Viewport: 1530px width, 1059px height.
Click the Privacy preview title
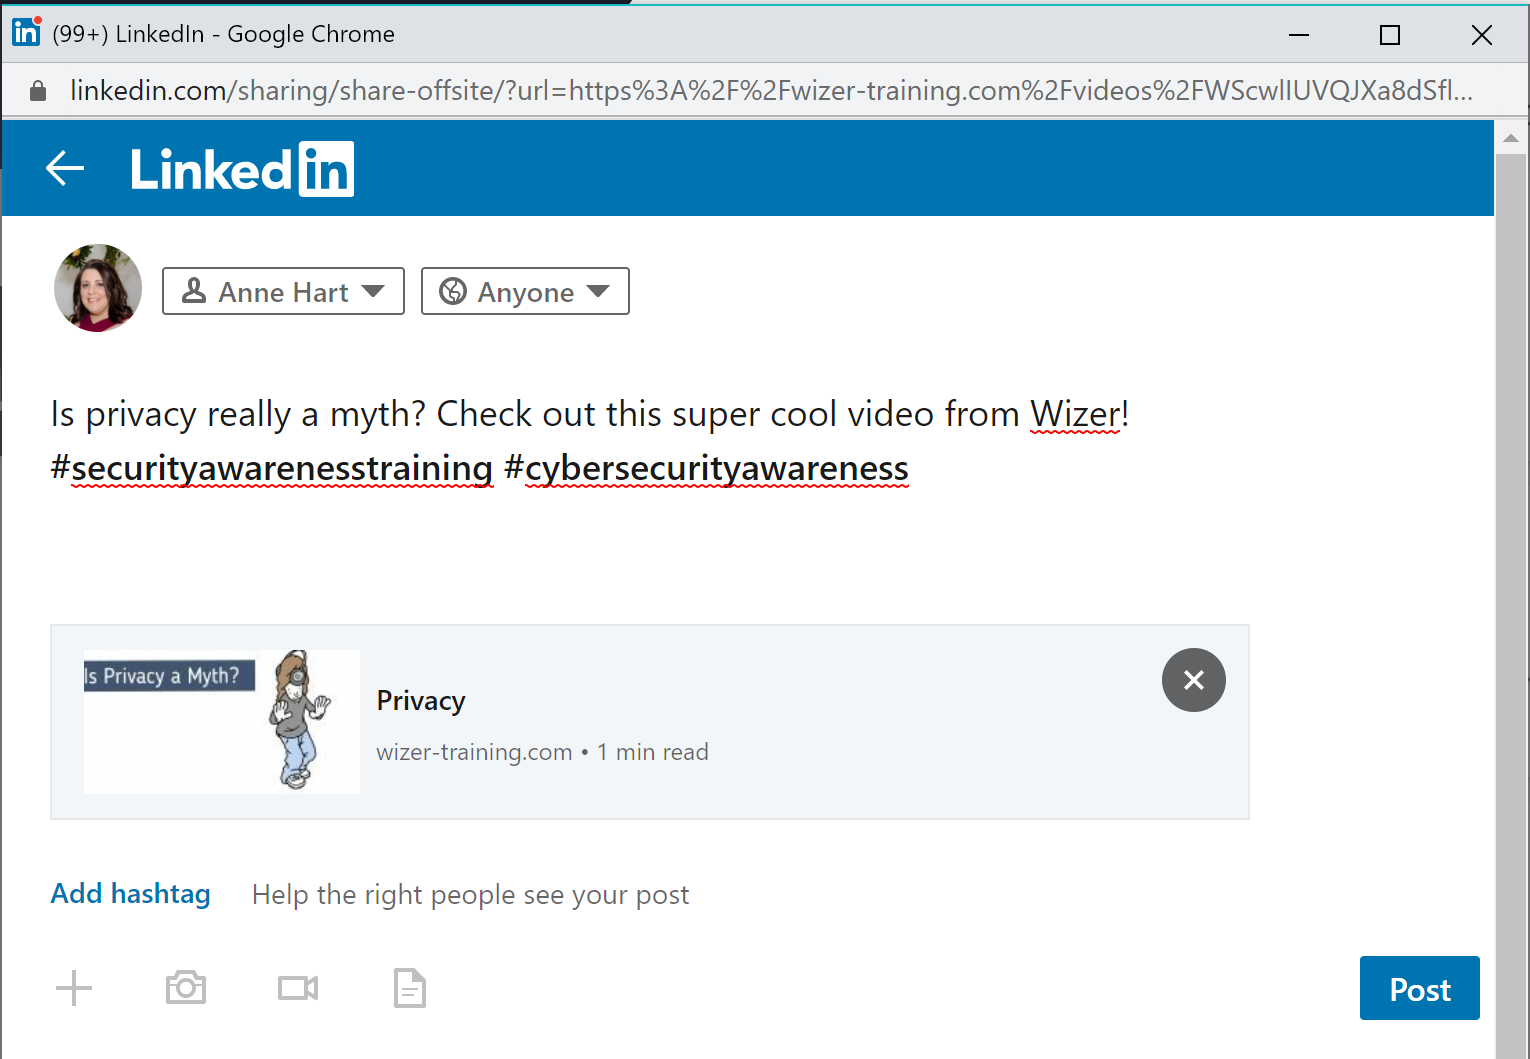coord(421,701)
